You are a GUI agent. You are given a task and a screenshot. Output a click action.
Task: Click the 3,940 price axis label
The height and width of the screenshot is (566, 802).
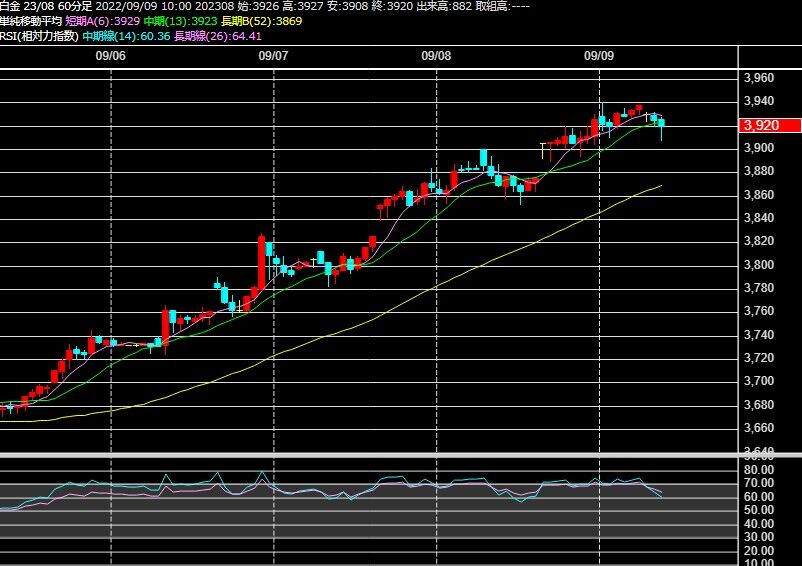click(x=759, y=101)
